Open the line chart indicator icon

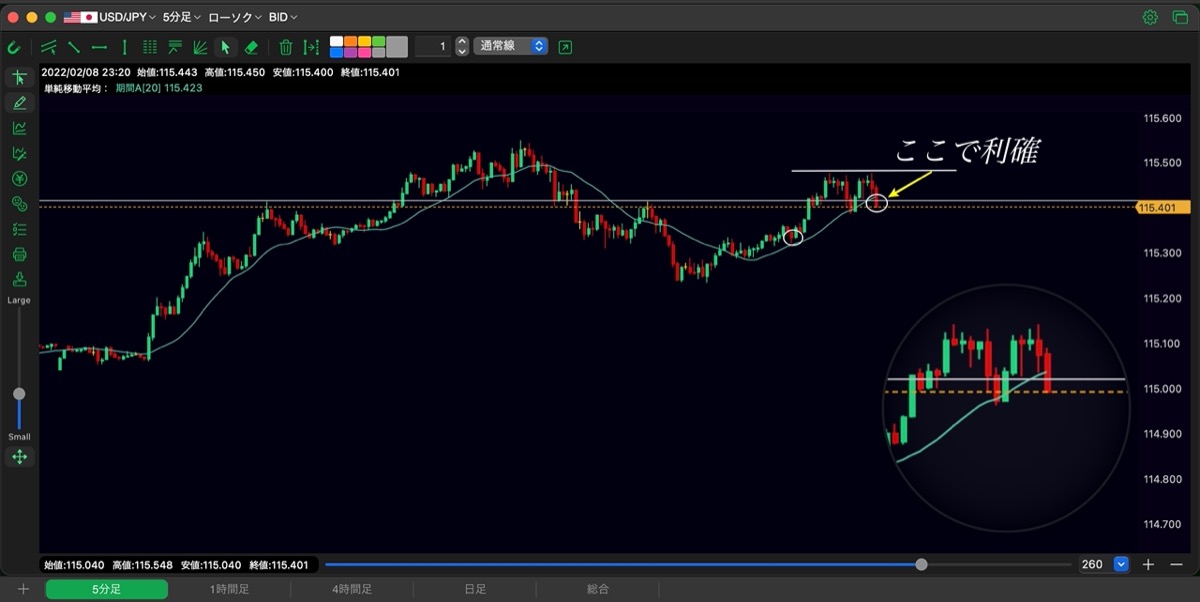tap(19, 128)
